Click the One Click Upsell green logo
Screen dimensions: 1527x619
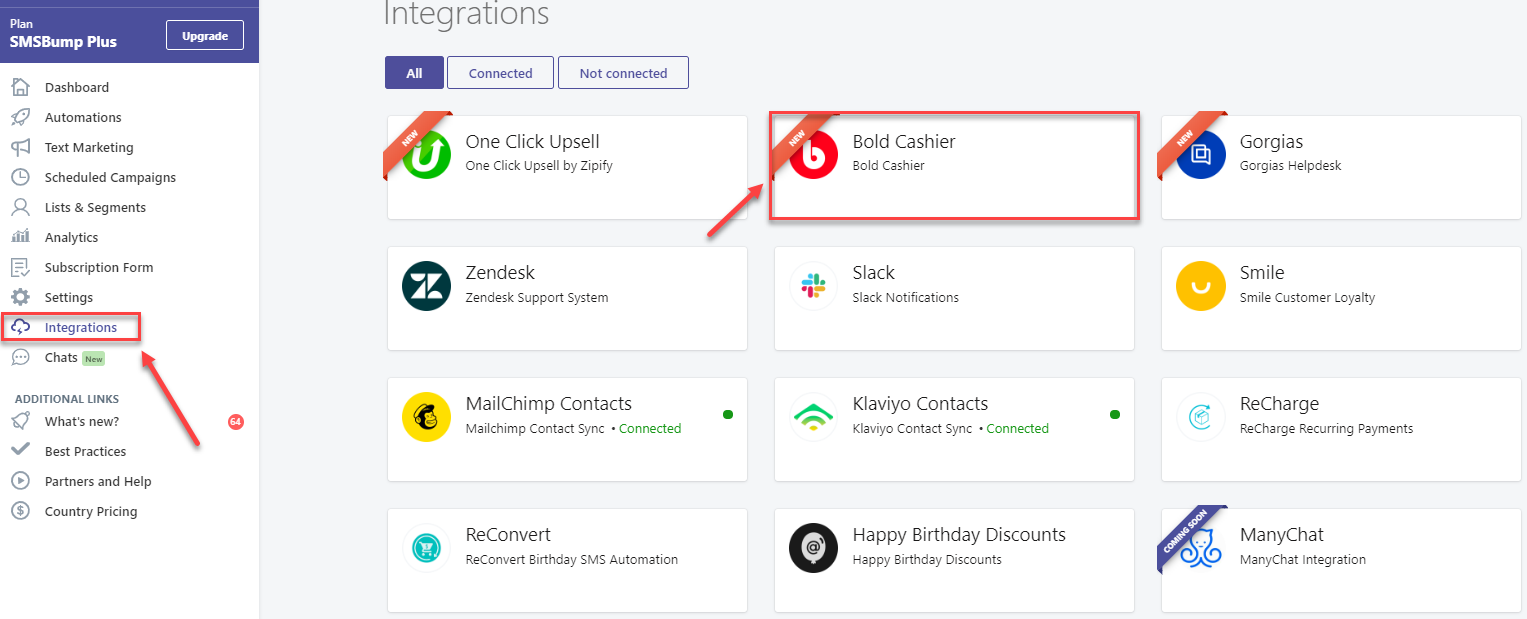tap(427, 155)
